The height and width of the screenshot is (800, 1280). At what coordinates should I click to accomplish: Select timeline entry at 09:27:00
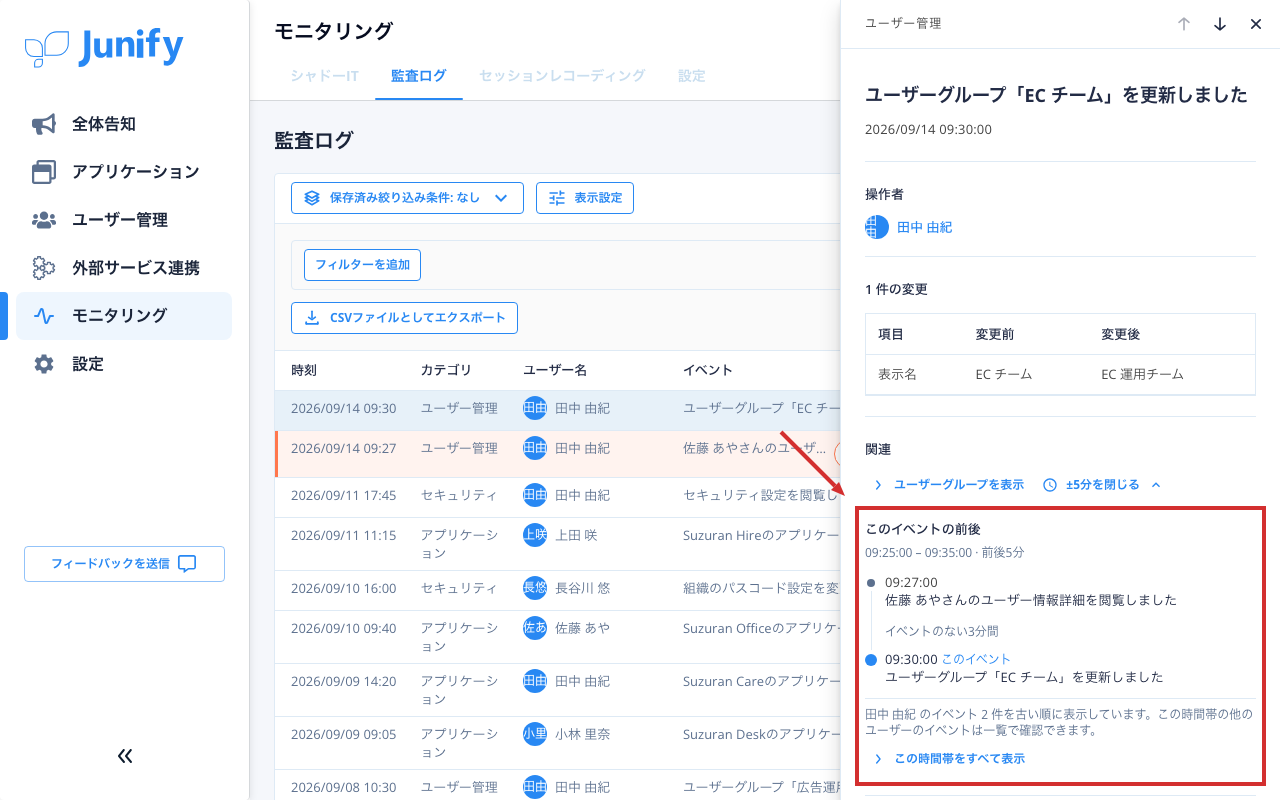pos(1030,591)
